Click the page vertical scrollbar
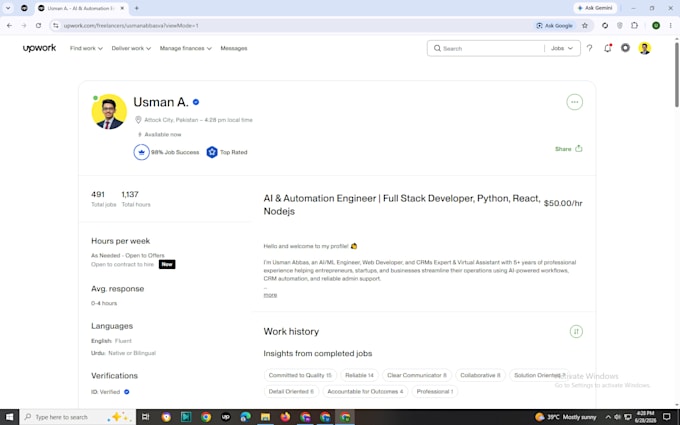The height and width of the screenshot is (425, 680). [x=677, y=74]
